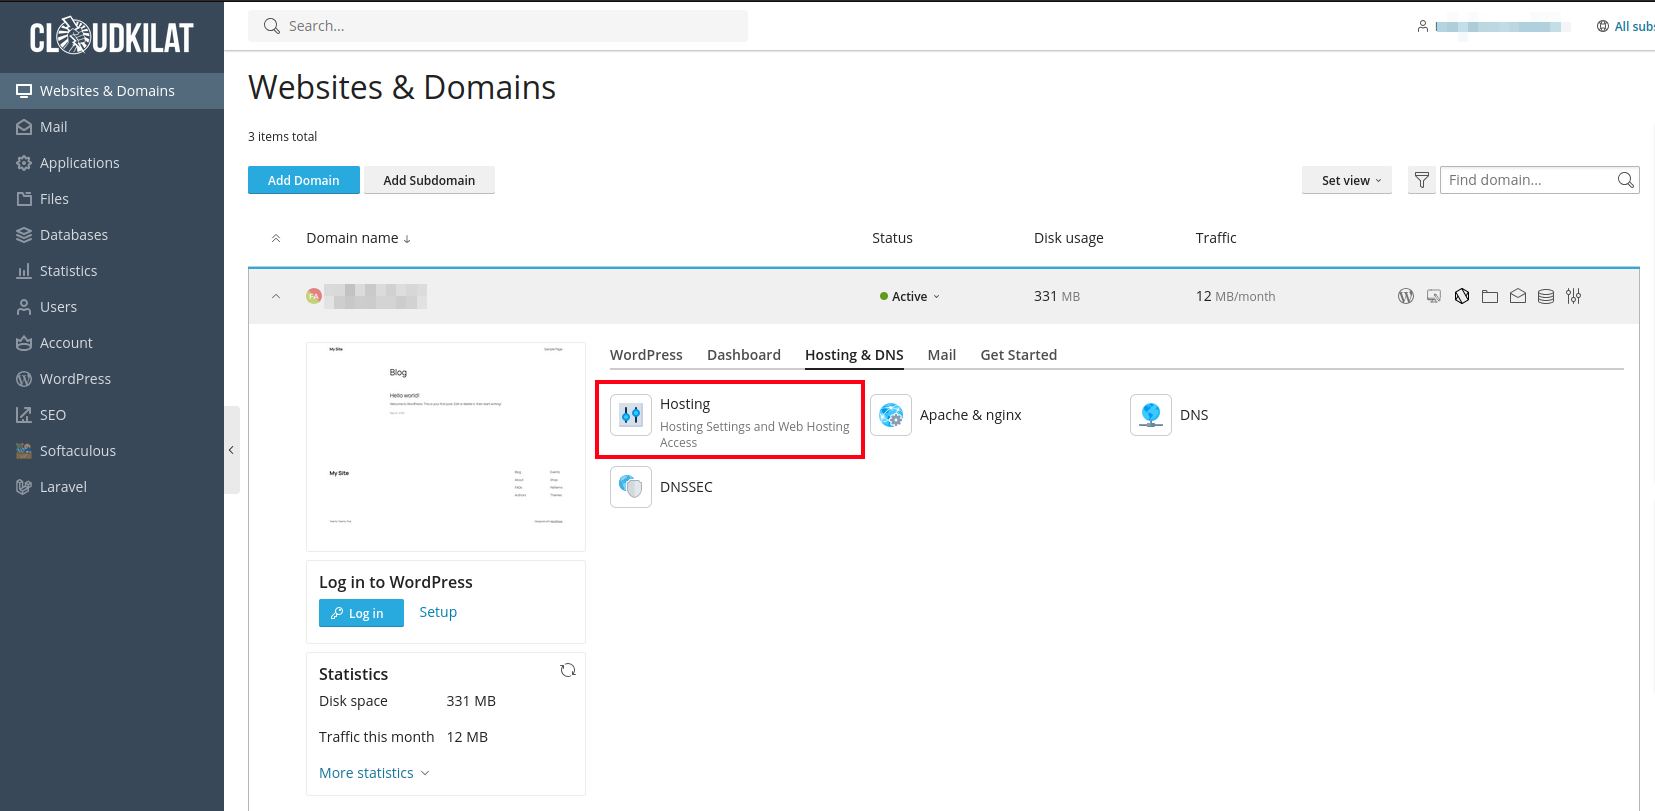Image resolution: width=1655 pixels, height=811 pixels.
Task: Select Websites & Domains in the sidebar
Action: click(x=112, y=91)
